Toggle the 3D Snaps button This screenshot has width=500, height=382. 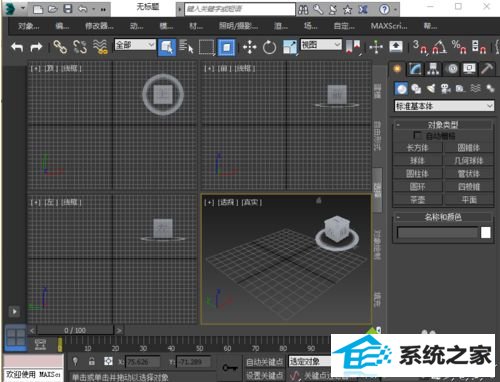coord(420,47)
